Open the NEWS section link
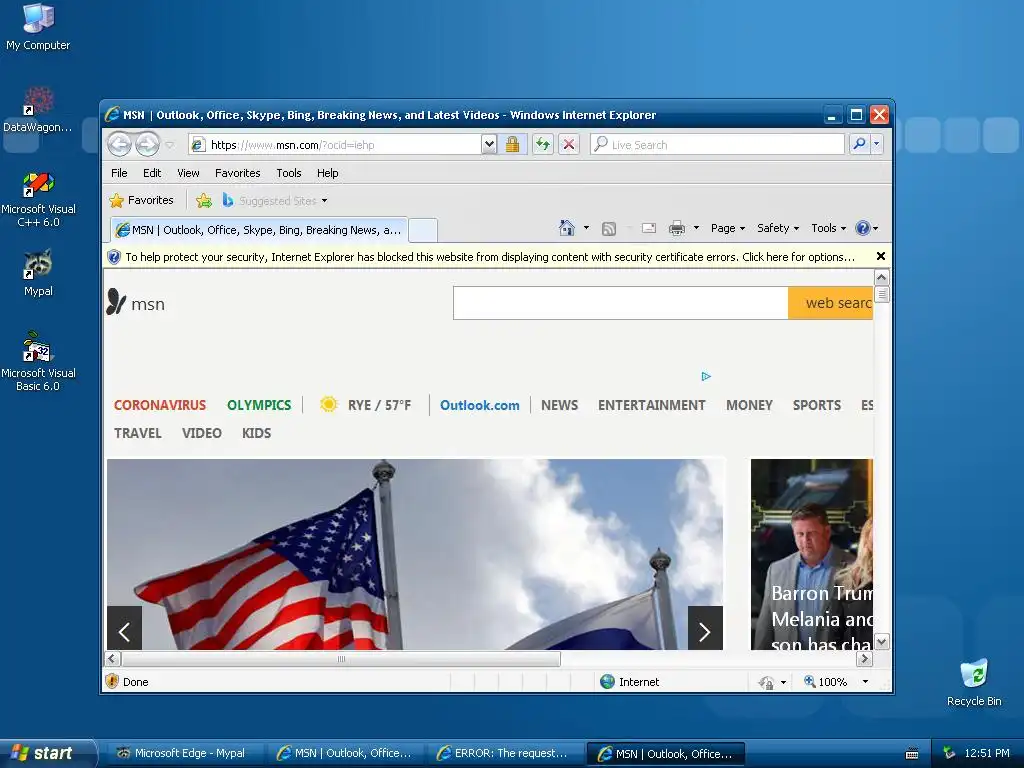The image size is (1024, 768). point(560,405)
